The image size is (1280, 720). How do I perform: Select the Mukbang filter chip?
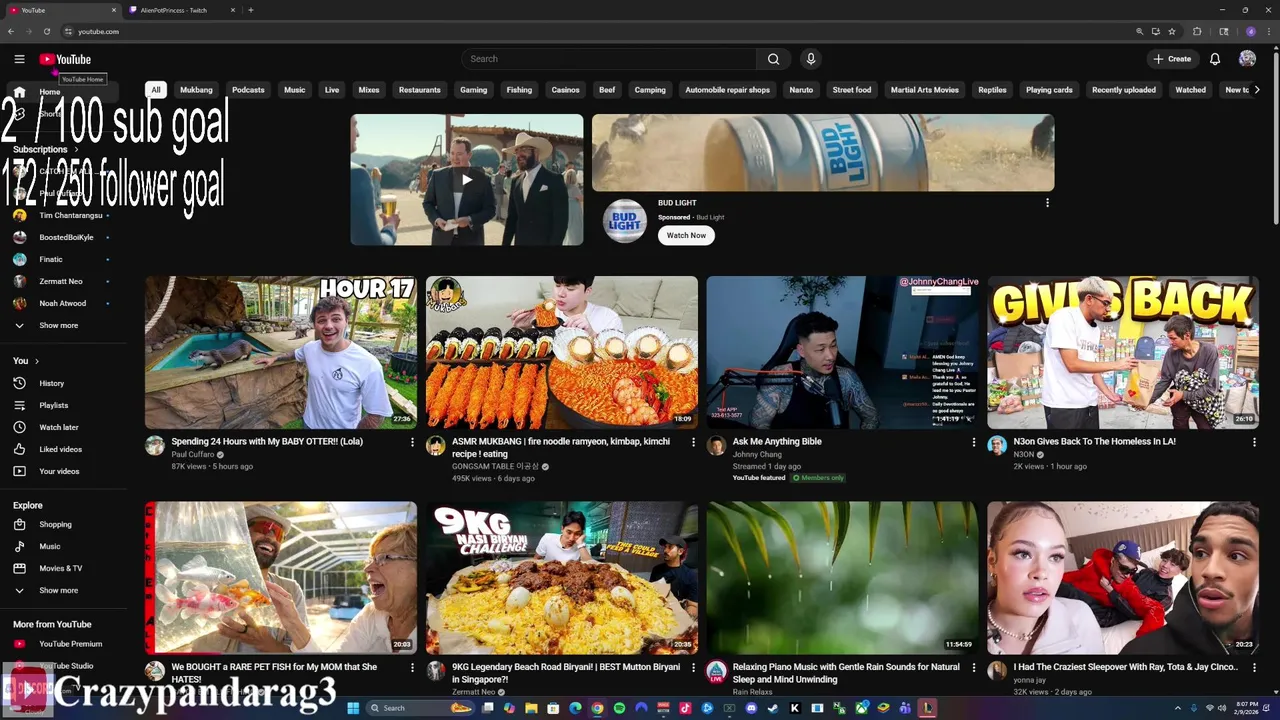pos(196,90)
